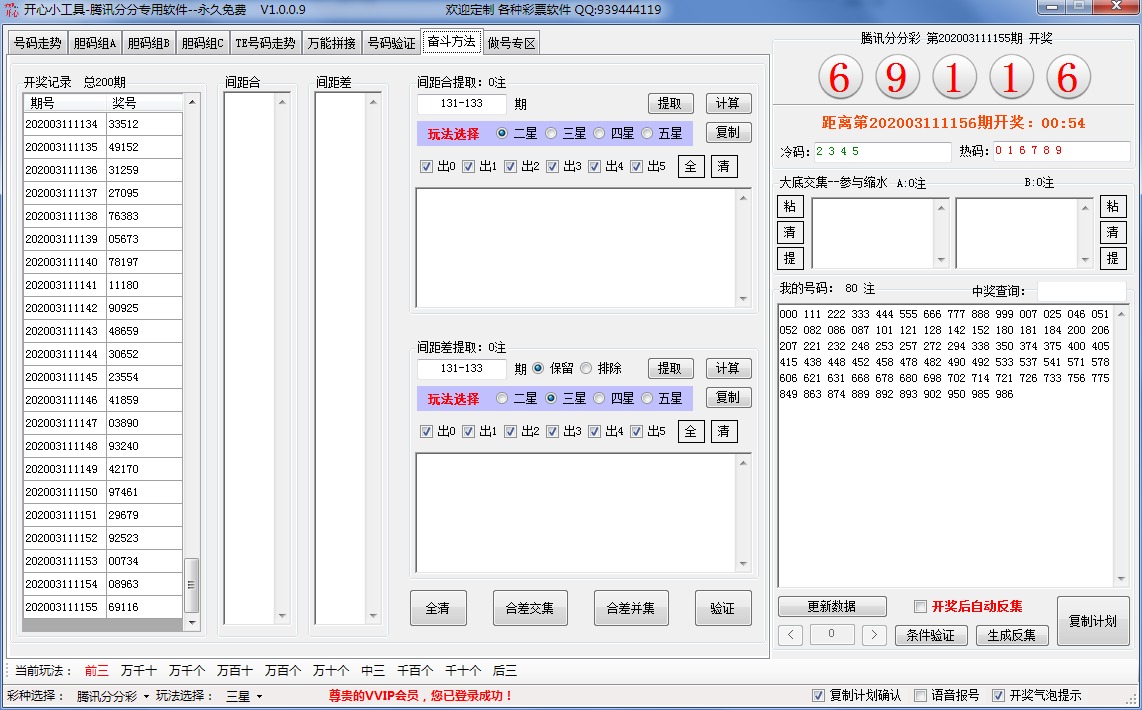Click the left 清 clear button for group A
This screenshot has width=1142, height=710.
(x=790, y=232)
